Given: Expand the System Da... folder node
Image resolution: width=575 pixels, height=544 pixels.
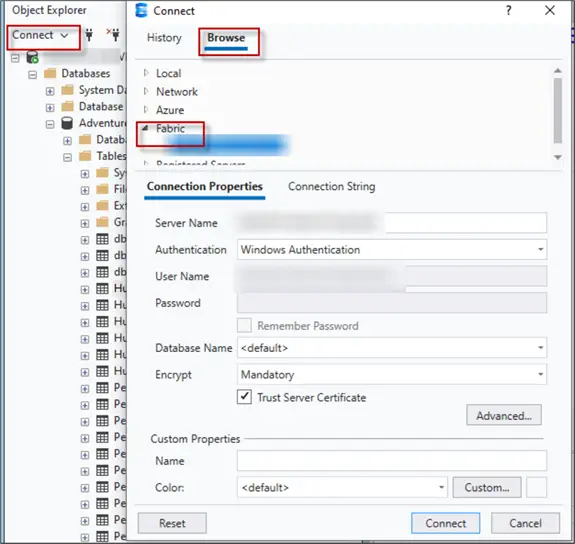Looking at the screenshot, I should [x=50, y=91].
